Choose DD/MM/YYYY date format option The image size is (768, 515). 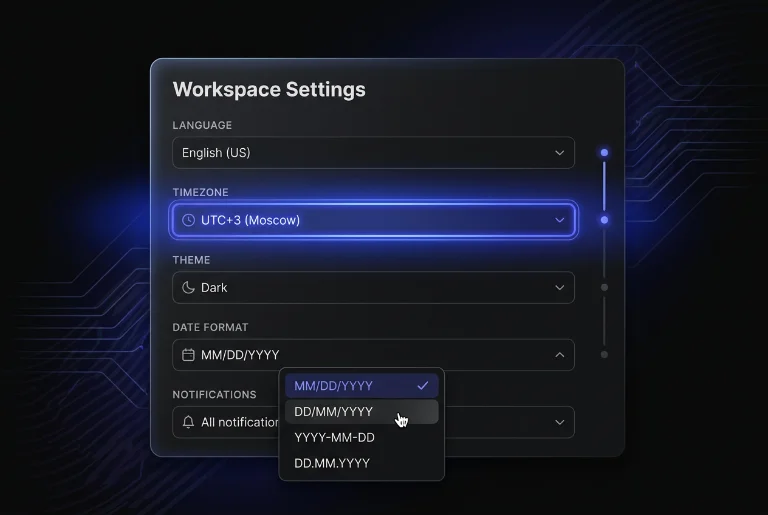pos(361,412)
